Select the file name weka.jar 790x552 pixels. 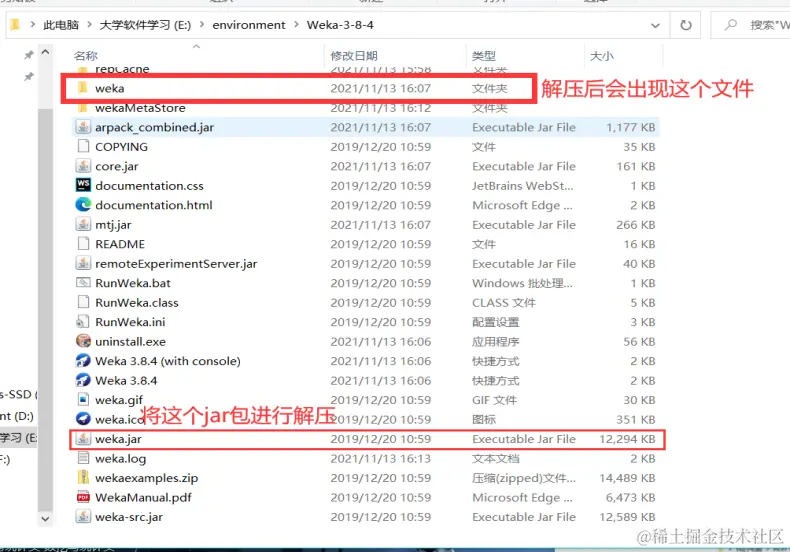coord(118,439)
